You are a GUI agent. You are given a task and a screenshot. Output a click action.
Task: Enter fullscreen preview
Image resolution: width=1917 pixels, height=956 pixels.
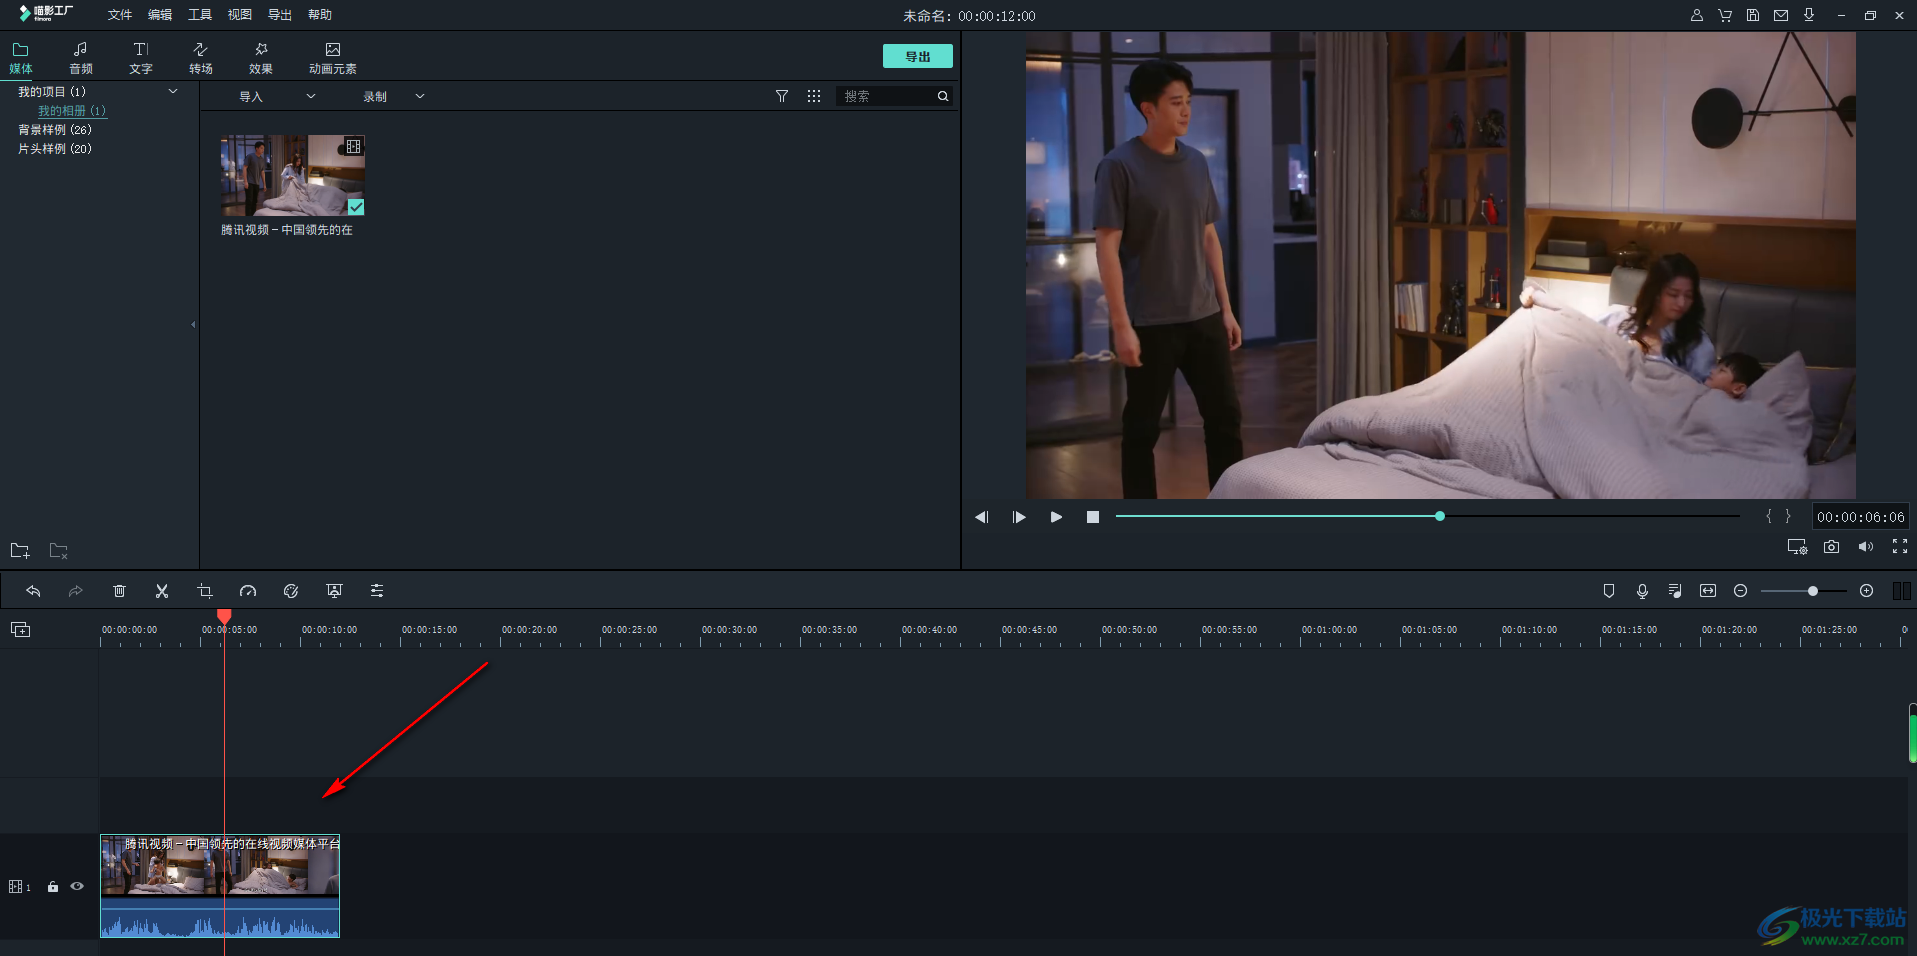[x=1900, y=546]
